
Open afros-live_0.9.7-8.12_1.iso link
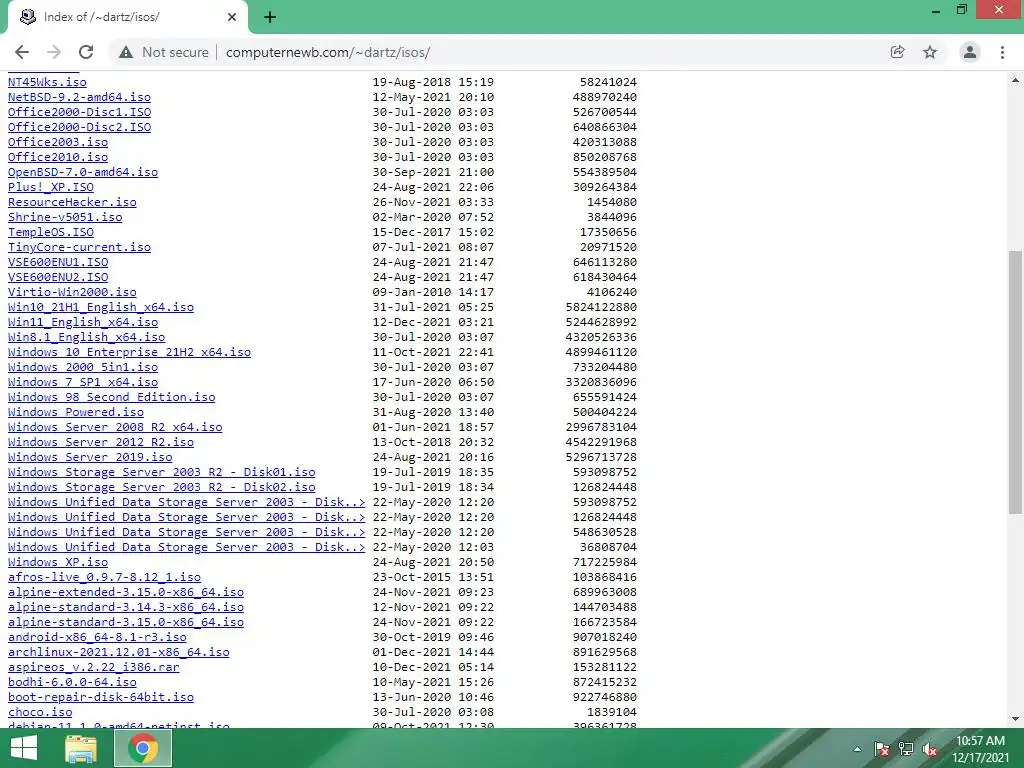pos(104,577)
